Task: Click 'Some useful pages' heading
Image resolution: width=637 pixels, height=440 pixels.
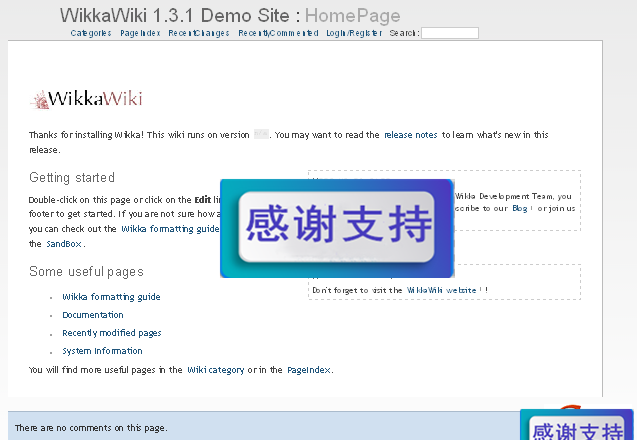Action: 86,271
